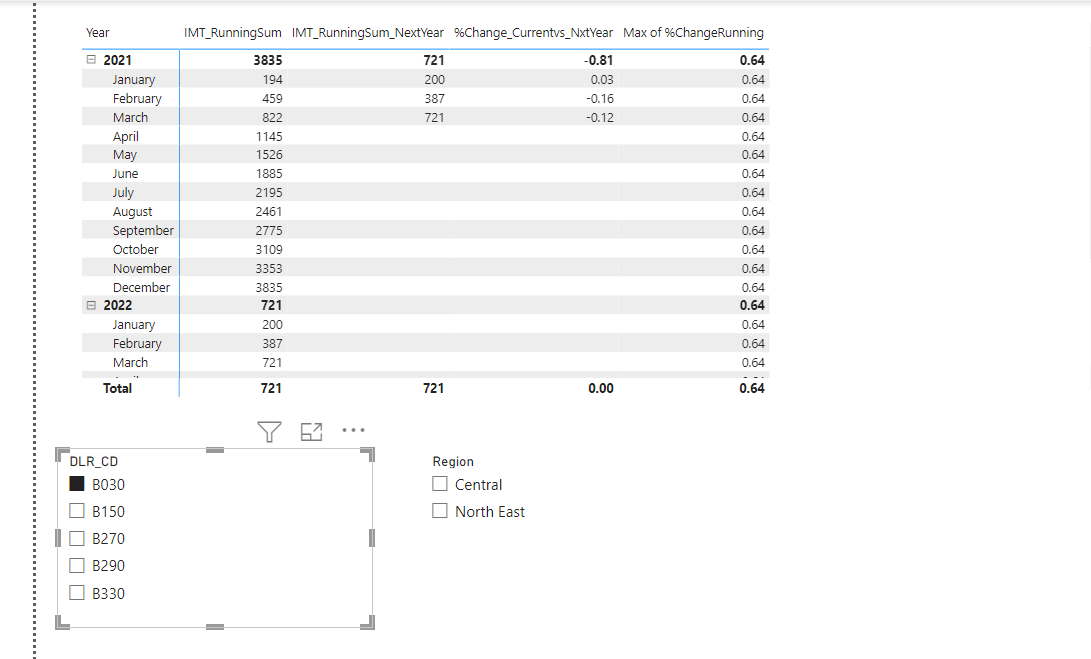Click the -0.16 change value in February
Screen dimensions: 1091x659
click(x=600, y=99)
